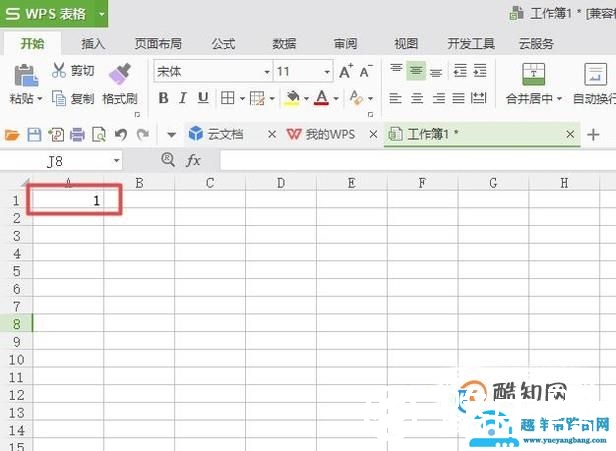The height and width of the screenshot is (451, 616).
Task: Switch to the 开始 ribbon tab
Action: 33,43
